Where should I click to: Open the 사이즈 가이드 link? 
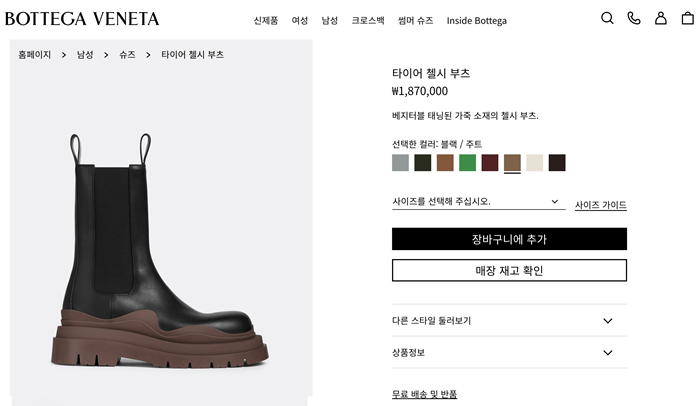600,205
